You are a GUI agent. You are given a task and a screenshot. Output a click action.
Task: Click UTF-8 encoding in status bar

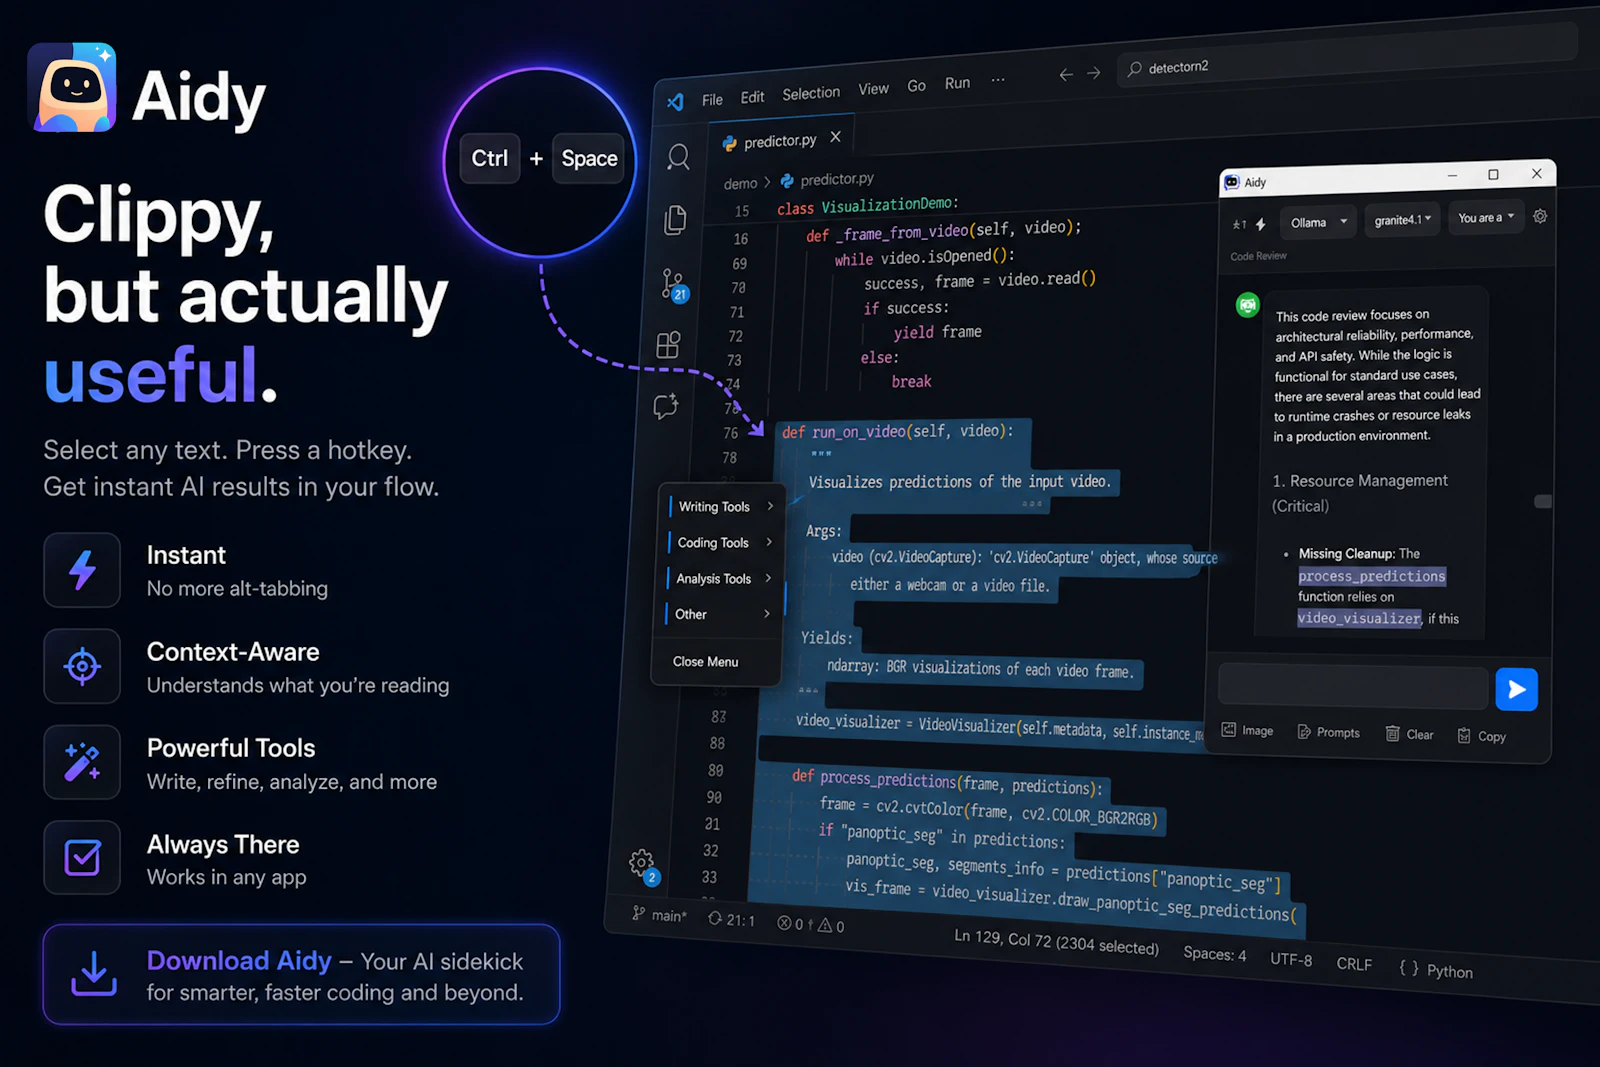(x=1291, y=959)
